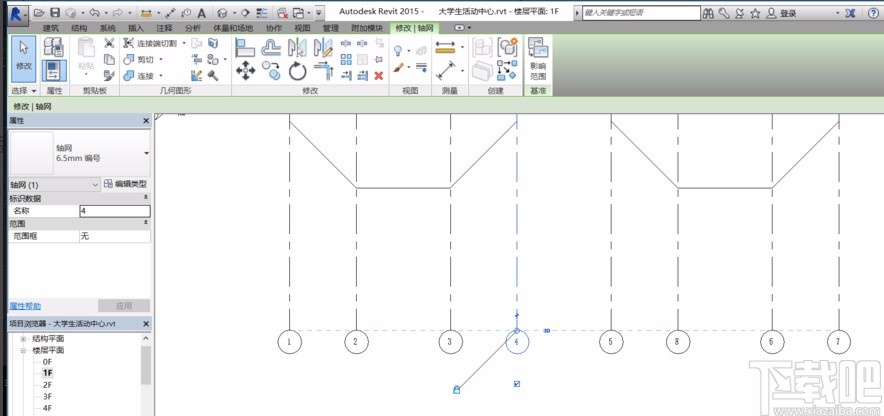884x416 pixels.
Task: Toggle the padlock on grid 4 leader
Action: point(457,390)
